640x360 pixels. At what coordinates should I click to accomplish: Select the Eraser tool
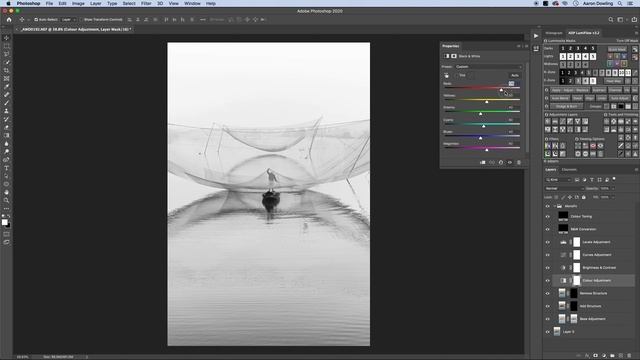click(6, 127)
